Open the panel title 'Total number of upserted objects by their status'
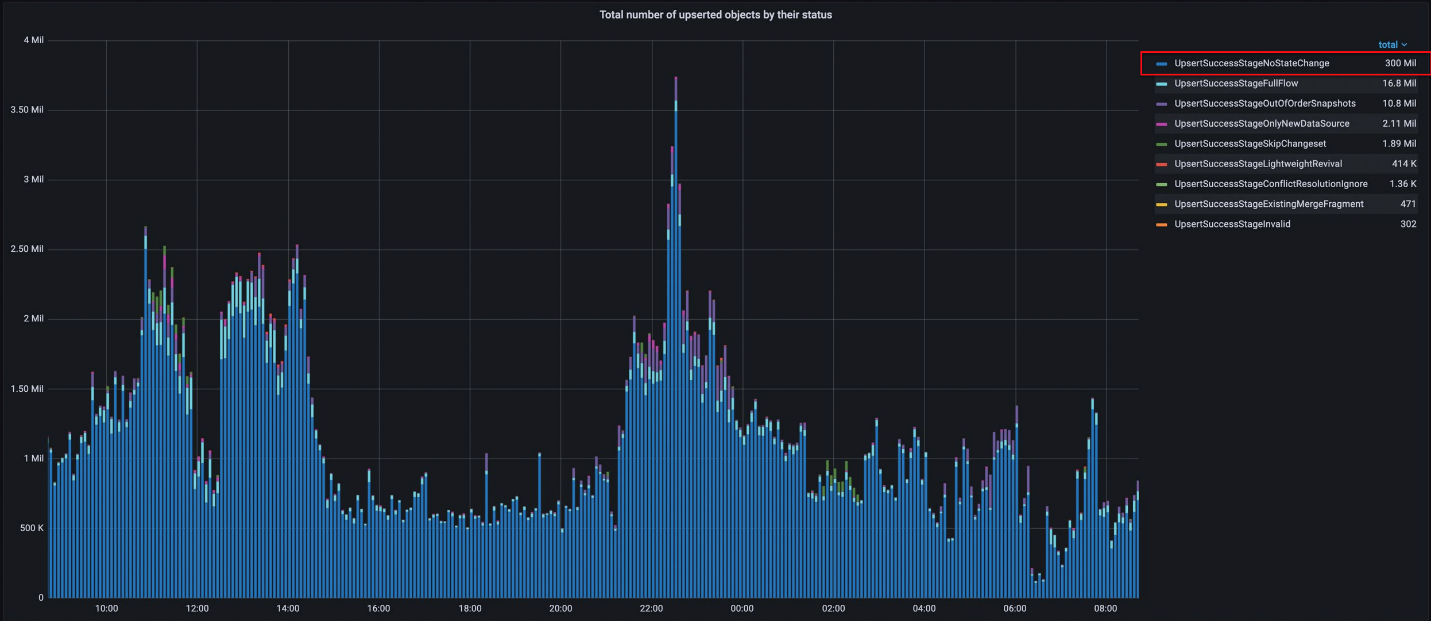1431x621 pixels. coord(715,15)
